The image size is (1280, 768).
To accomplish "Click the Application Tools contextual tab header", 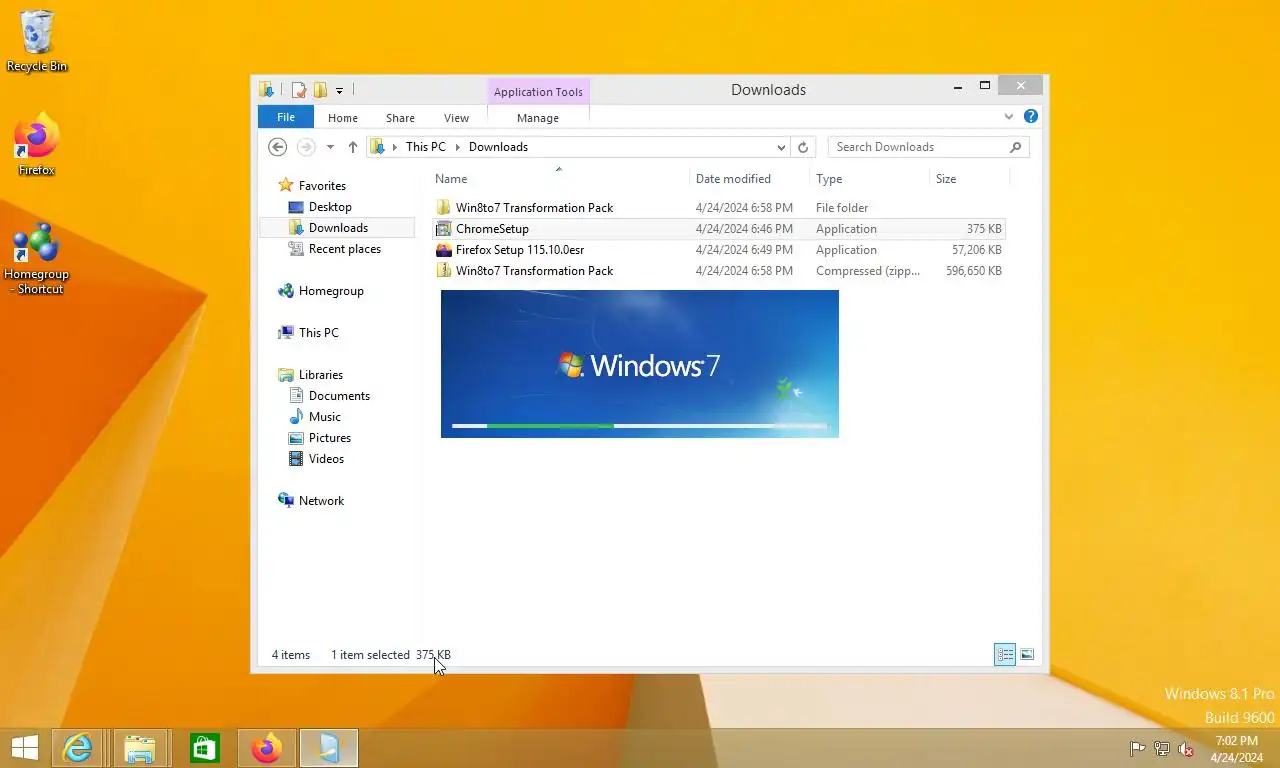I will tap(538, 92).
